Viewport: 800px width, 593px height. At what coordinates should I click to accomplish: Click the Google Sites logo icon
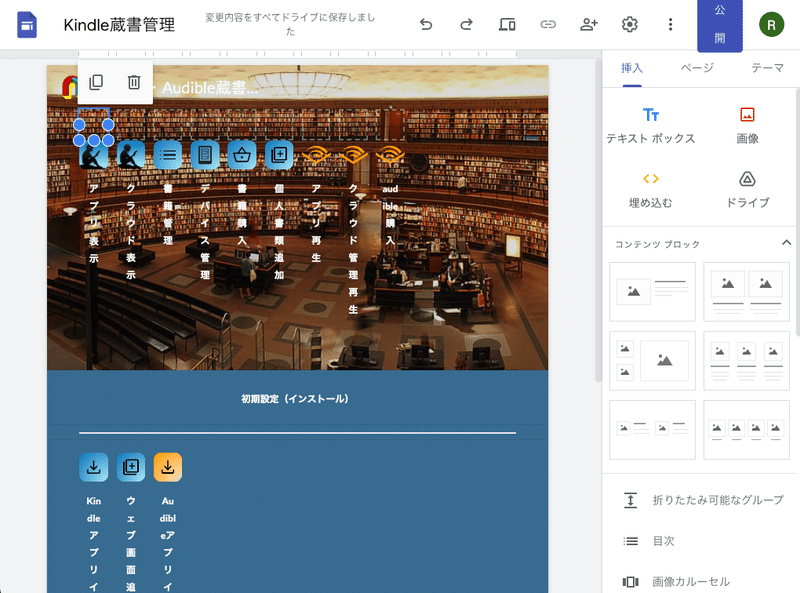pyautogui.click(x=27, y=24)
